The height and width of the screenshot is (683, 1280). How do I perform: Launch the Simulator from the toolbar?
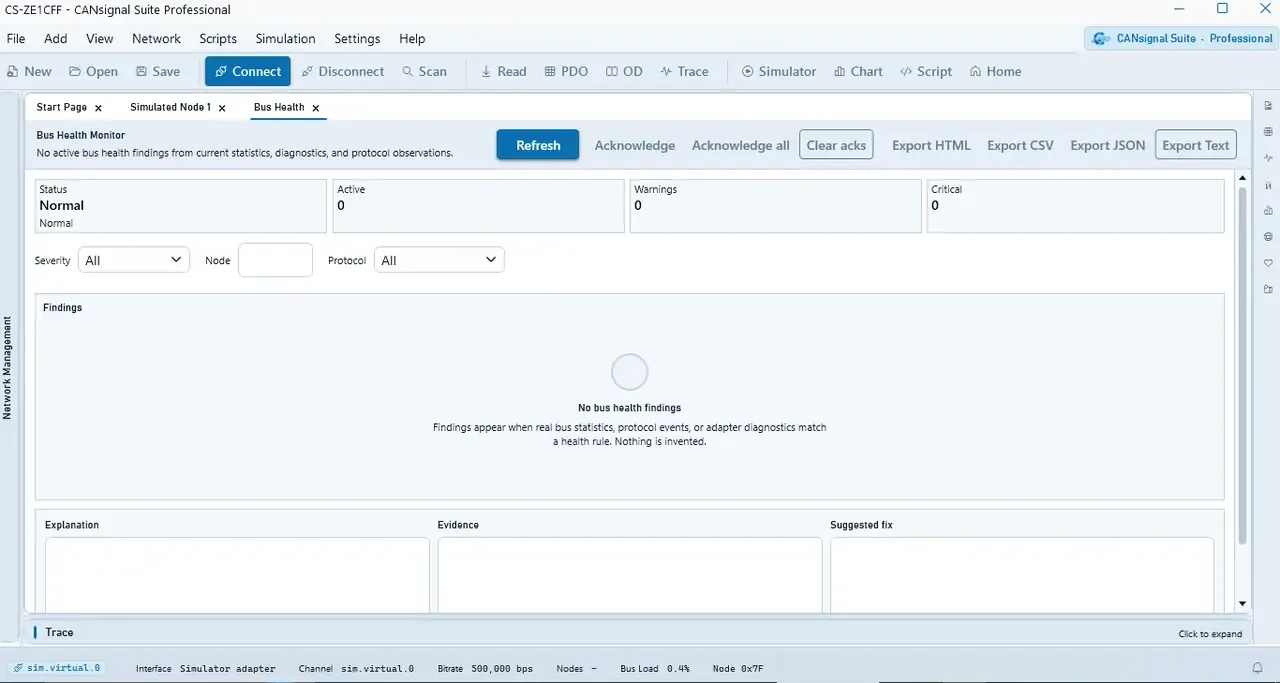coord(779,71)
